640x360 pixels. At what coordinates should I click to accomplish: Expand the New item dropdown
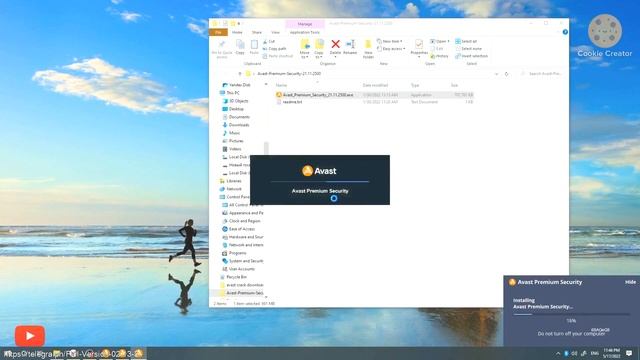(390, 41)
